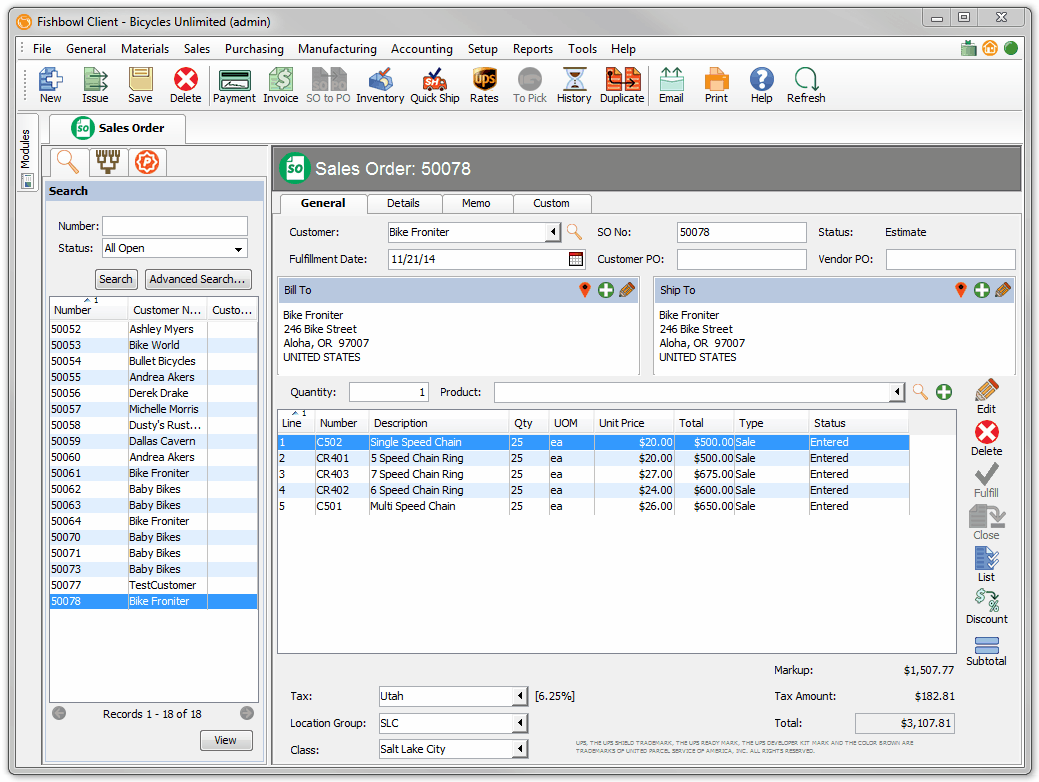This screenshot has width=1039, height=782.
Task: Add a Discount line
Action: (987, 606)
